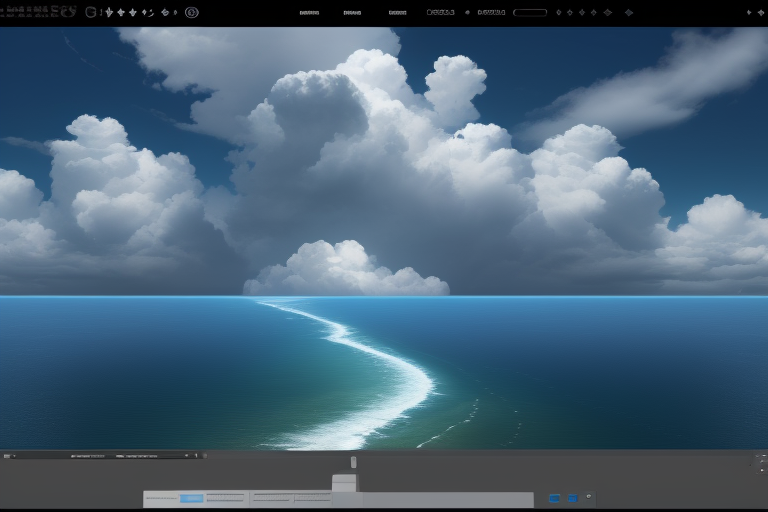The height and width of the screenshot is (512, 768).
Task: Select the first diamond icon after the title
Action: point(109,13)
